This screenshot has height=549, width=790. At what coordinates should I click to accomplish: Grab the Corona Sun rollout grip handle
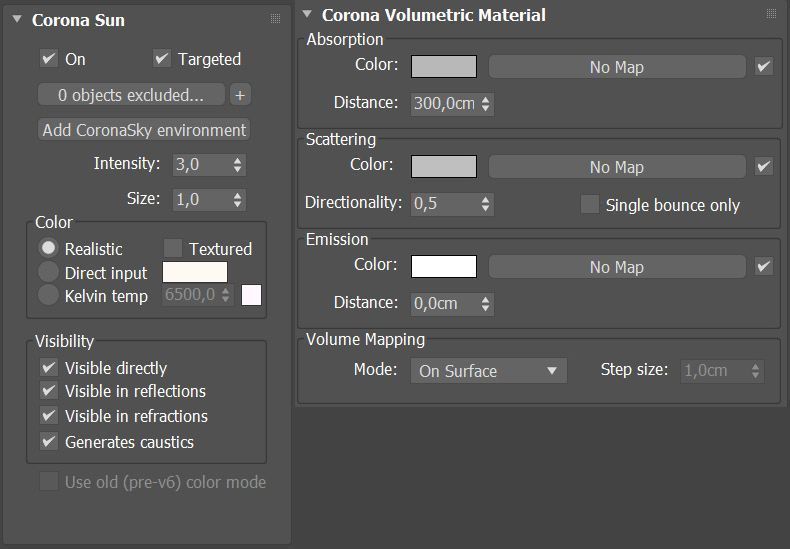click(x=275, y=19)
